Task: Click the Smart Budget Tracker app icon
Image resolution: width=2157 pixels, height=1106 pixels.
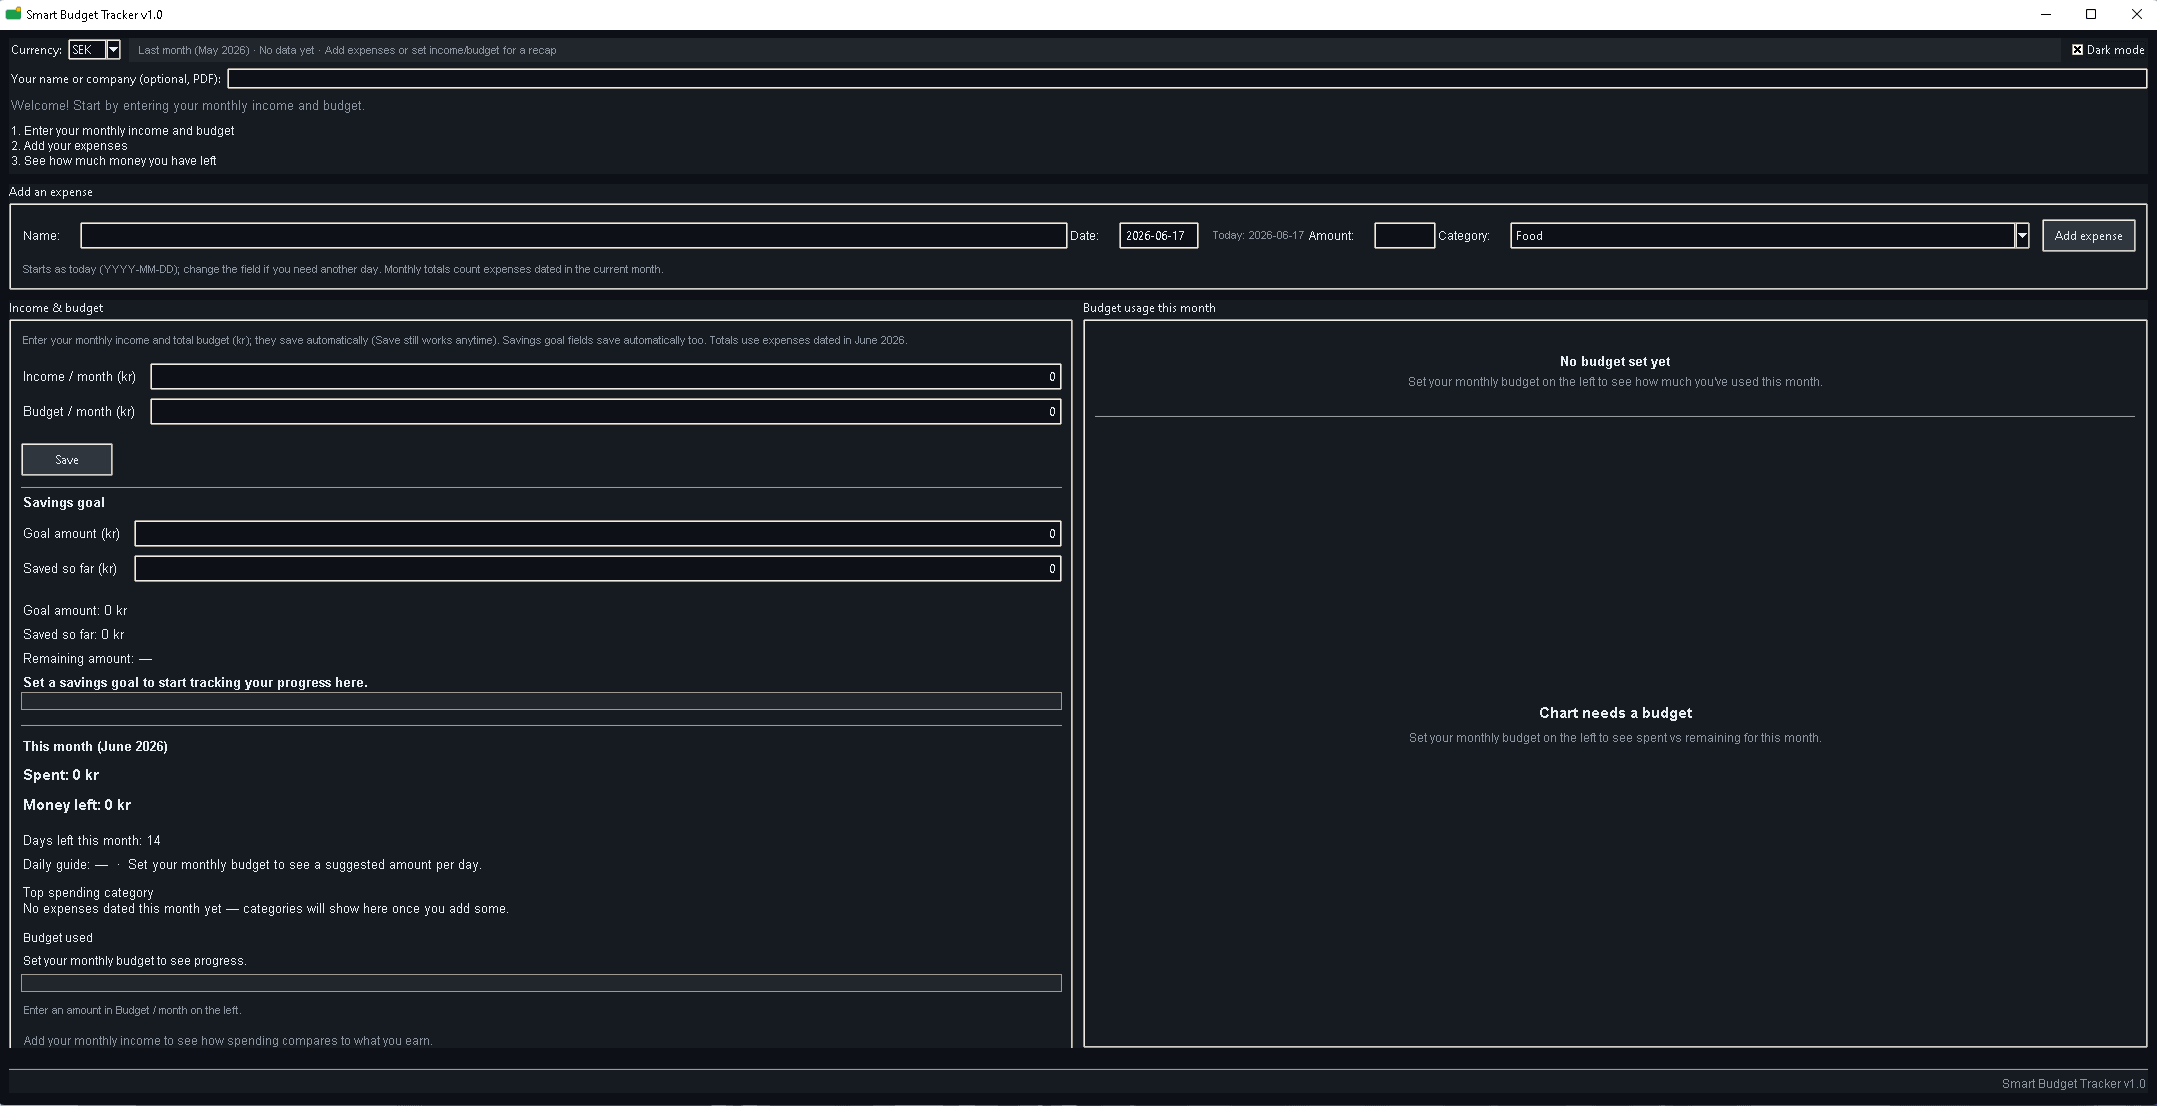Action: pyautogui.click(x=13, y=14)
